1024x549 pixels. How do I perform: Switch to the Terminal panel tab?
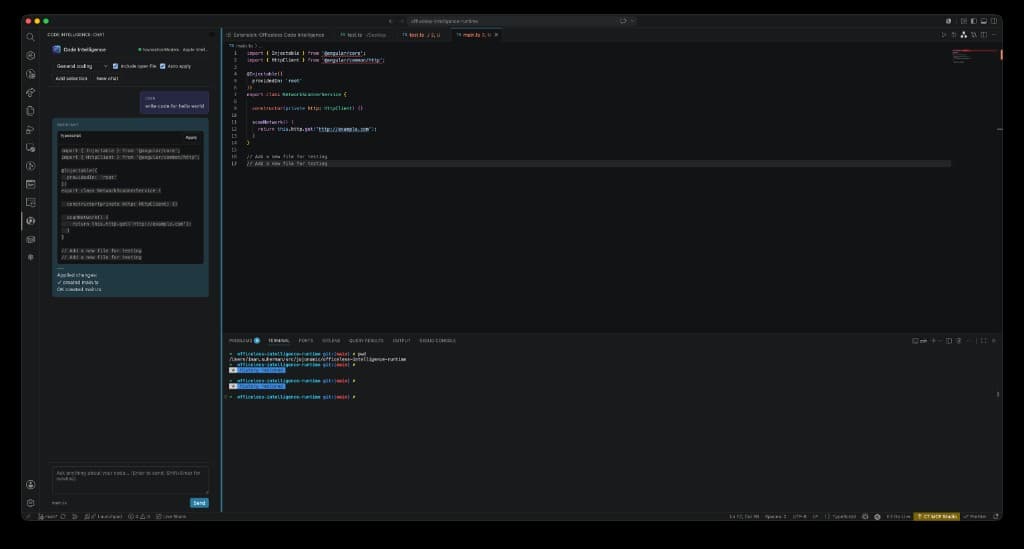click(x=279, y=341)
